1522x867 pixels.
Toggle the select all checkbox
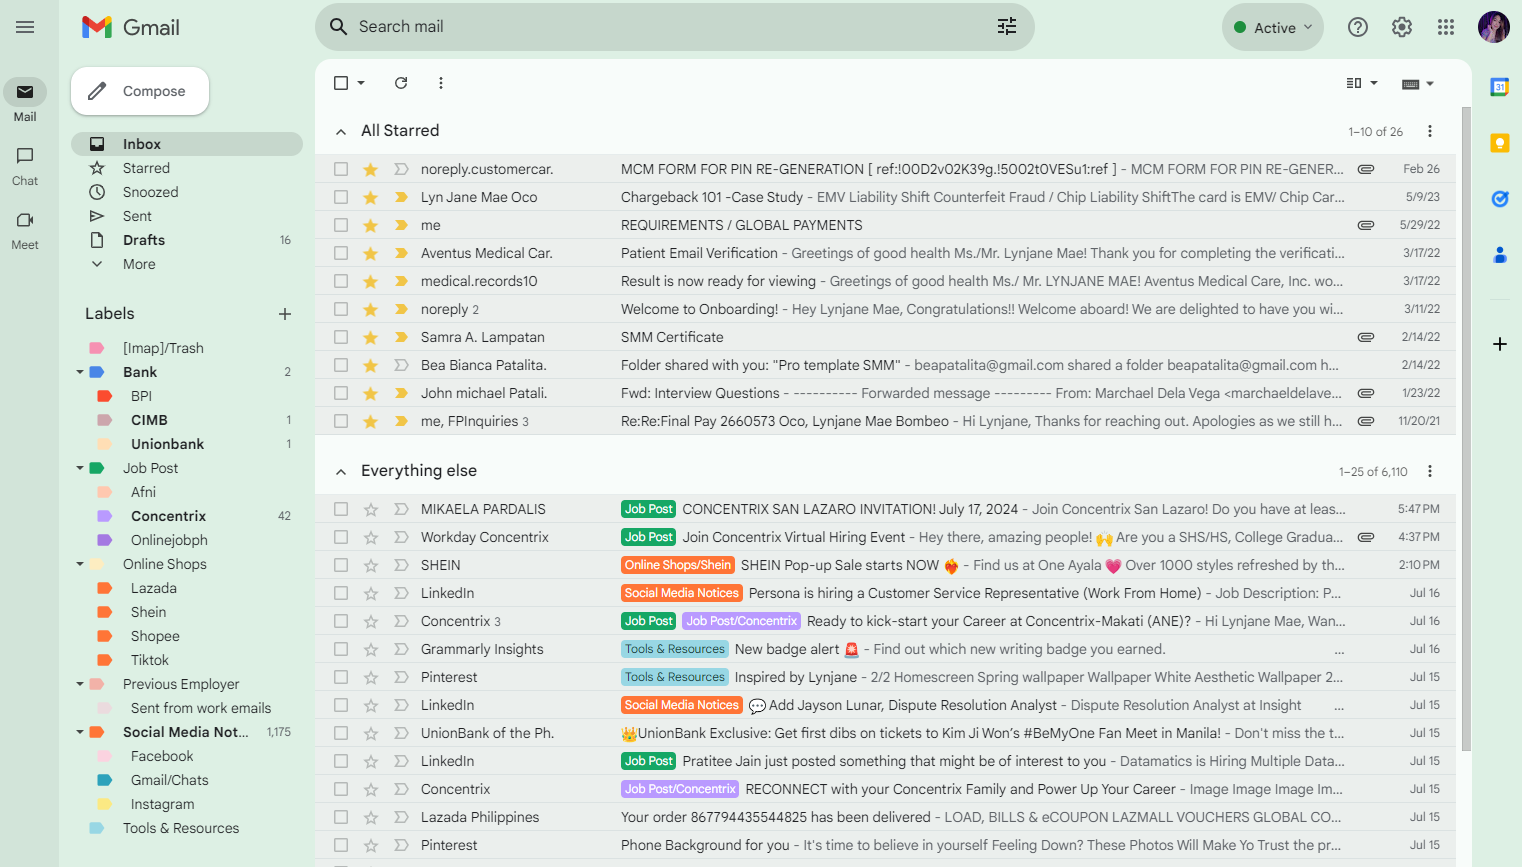[x=341, y=83]
